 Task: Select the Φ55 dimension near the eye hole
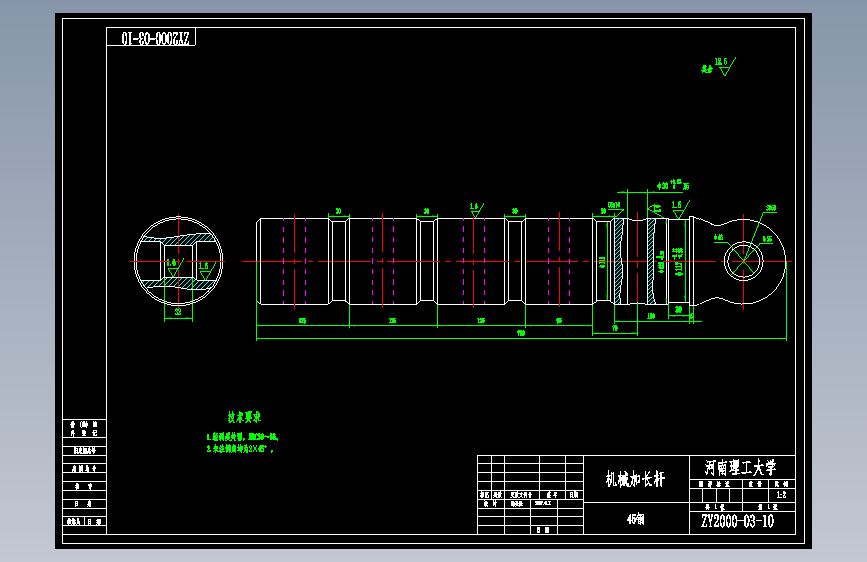click(x=767, y=239)
